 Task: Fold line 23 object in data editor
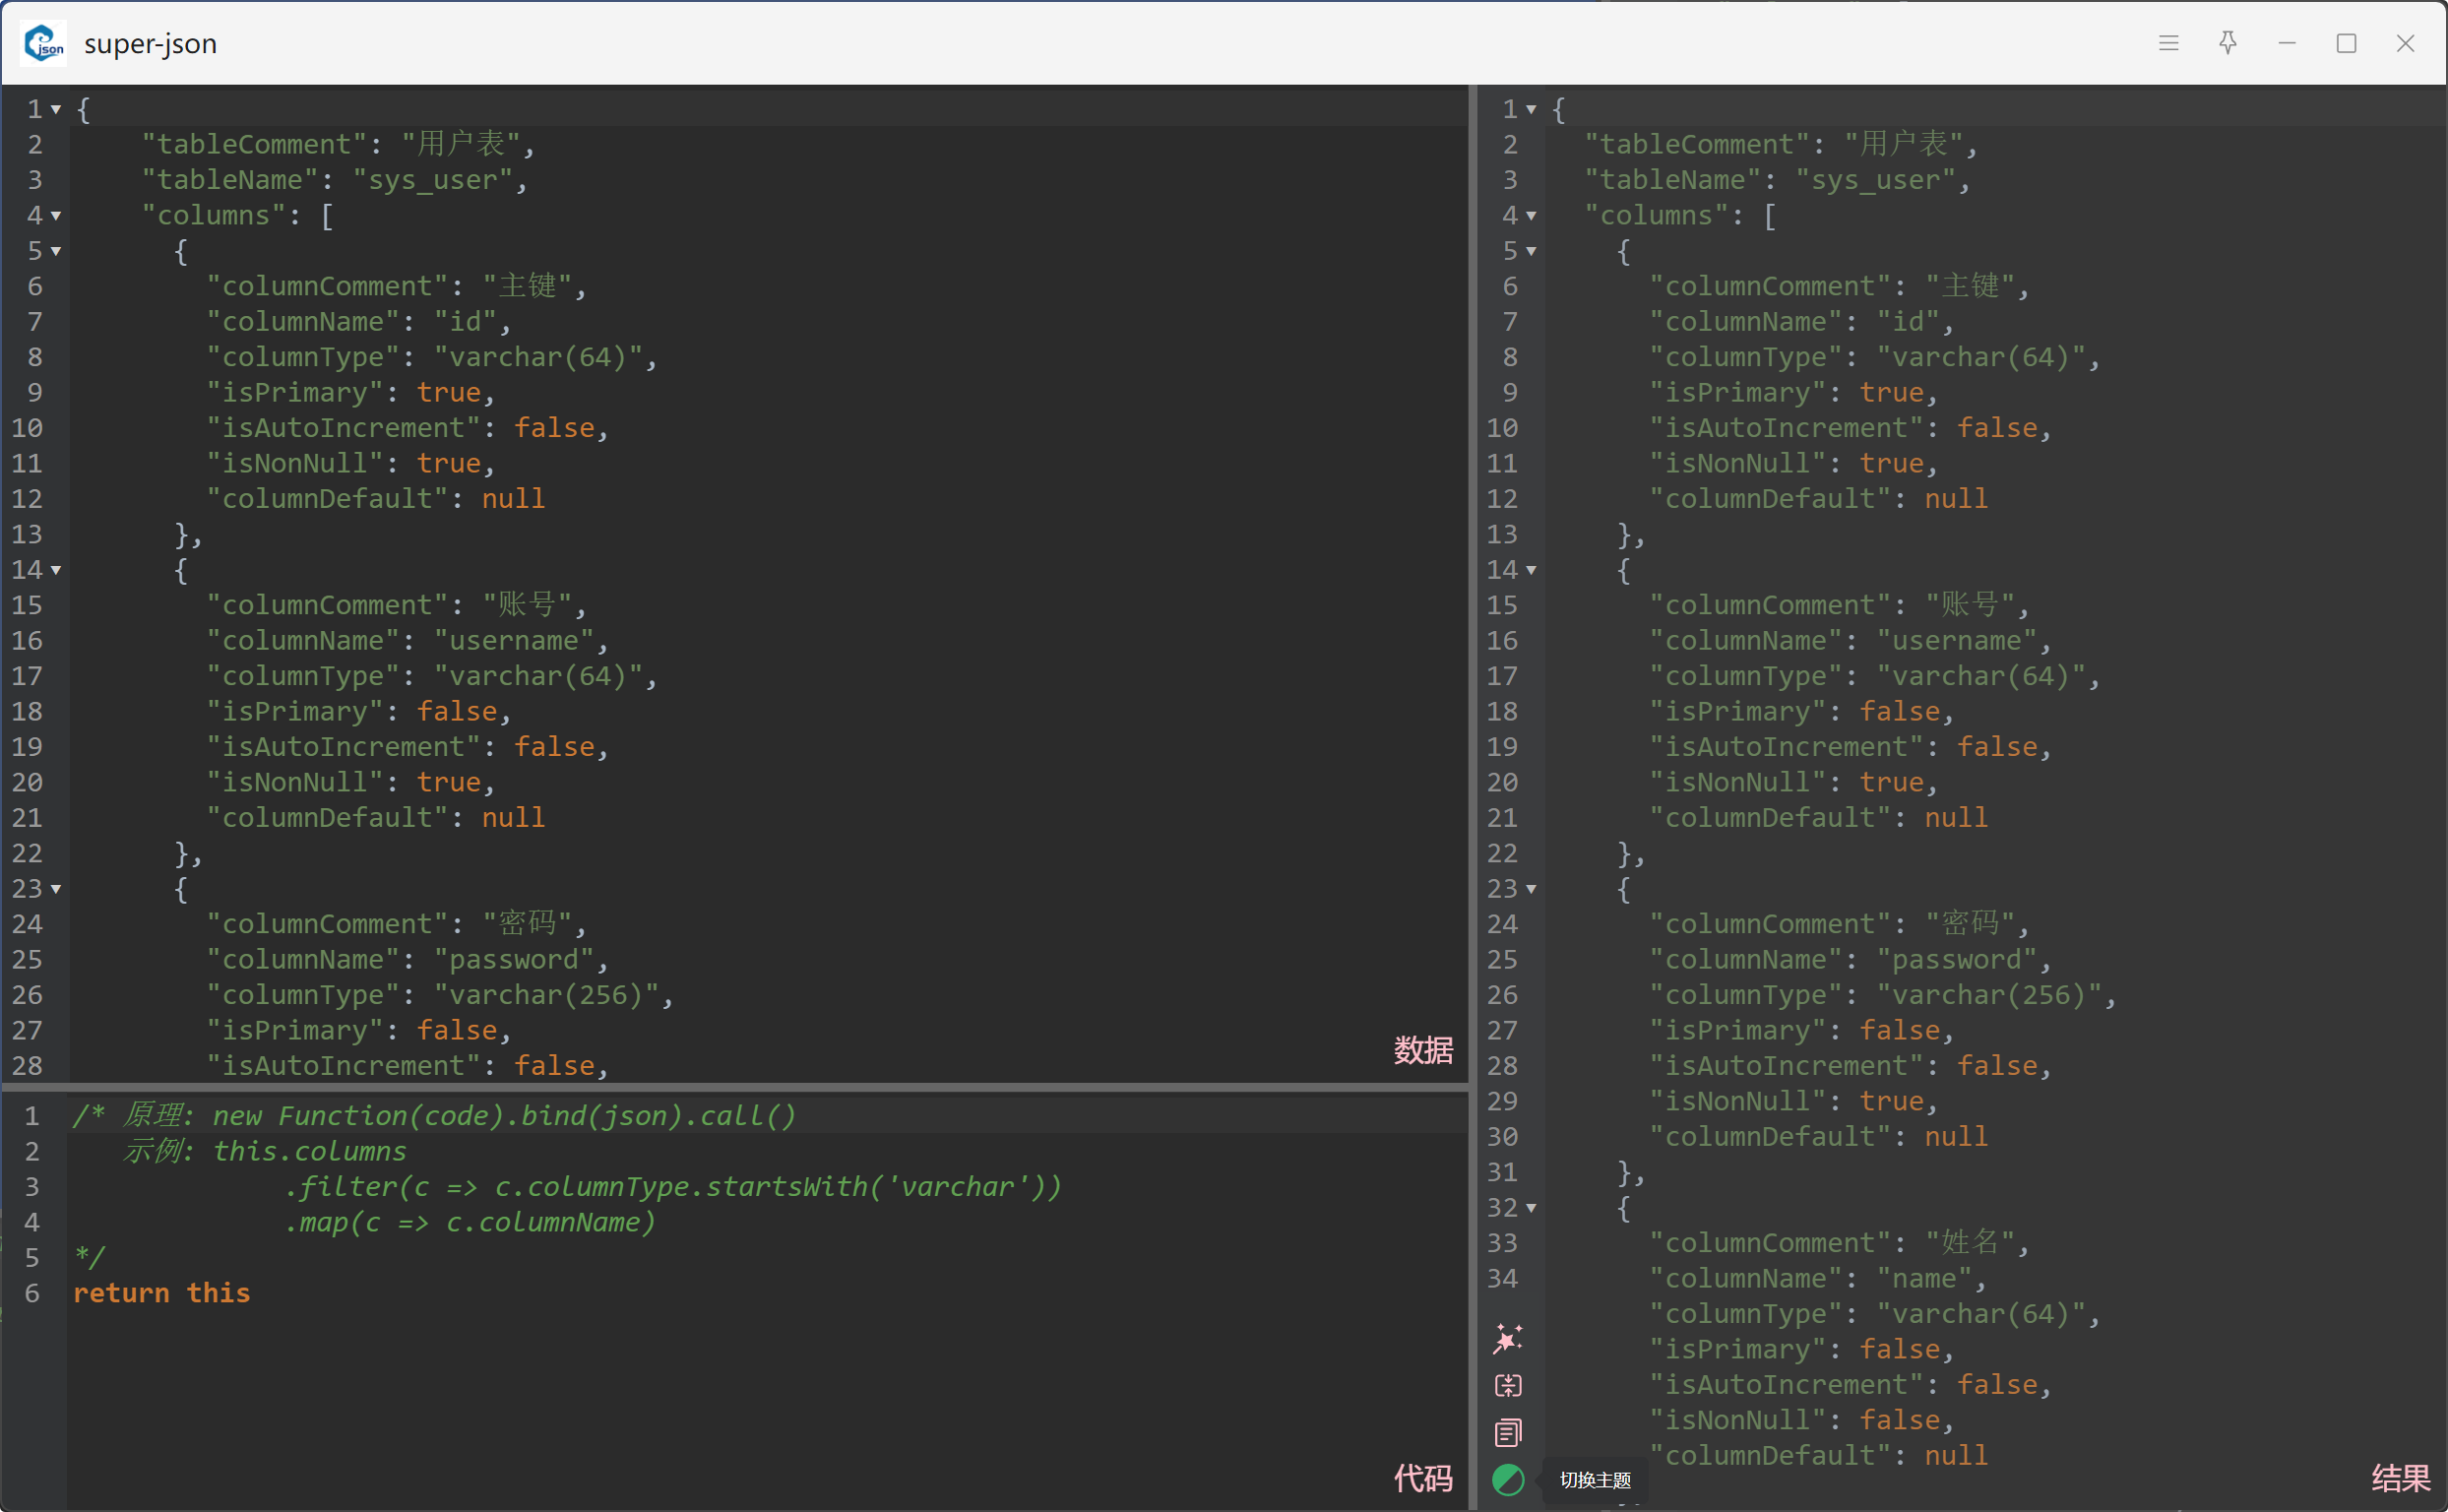pyautogui.click(x=56, y=889)
